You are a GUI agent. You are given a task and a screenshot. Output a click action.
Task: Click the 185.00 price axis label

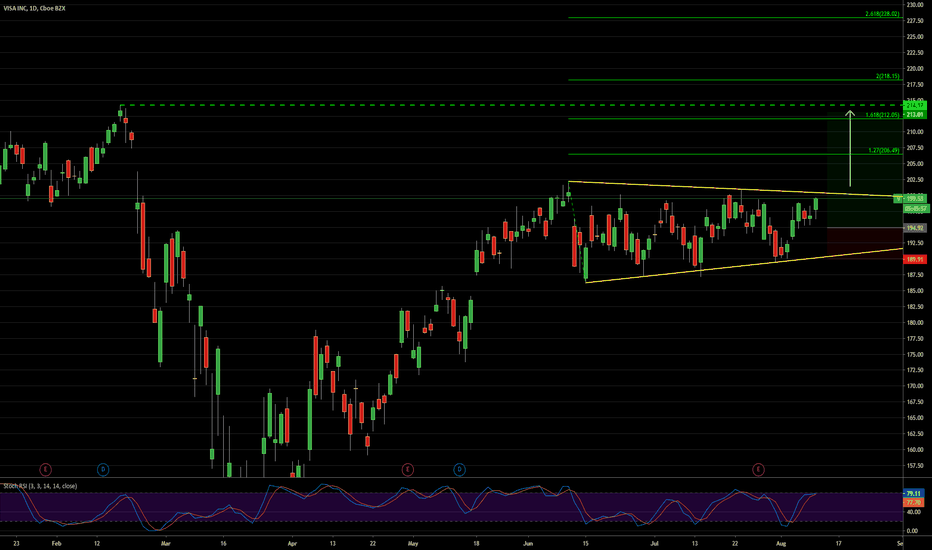coord(914,291)
